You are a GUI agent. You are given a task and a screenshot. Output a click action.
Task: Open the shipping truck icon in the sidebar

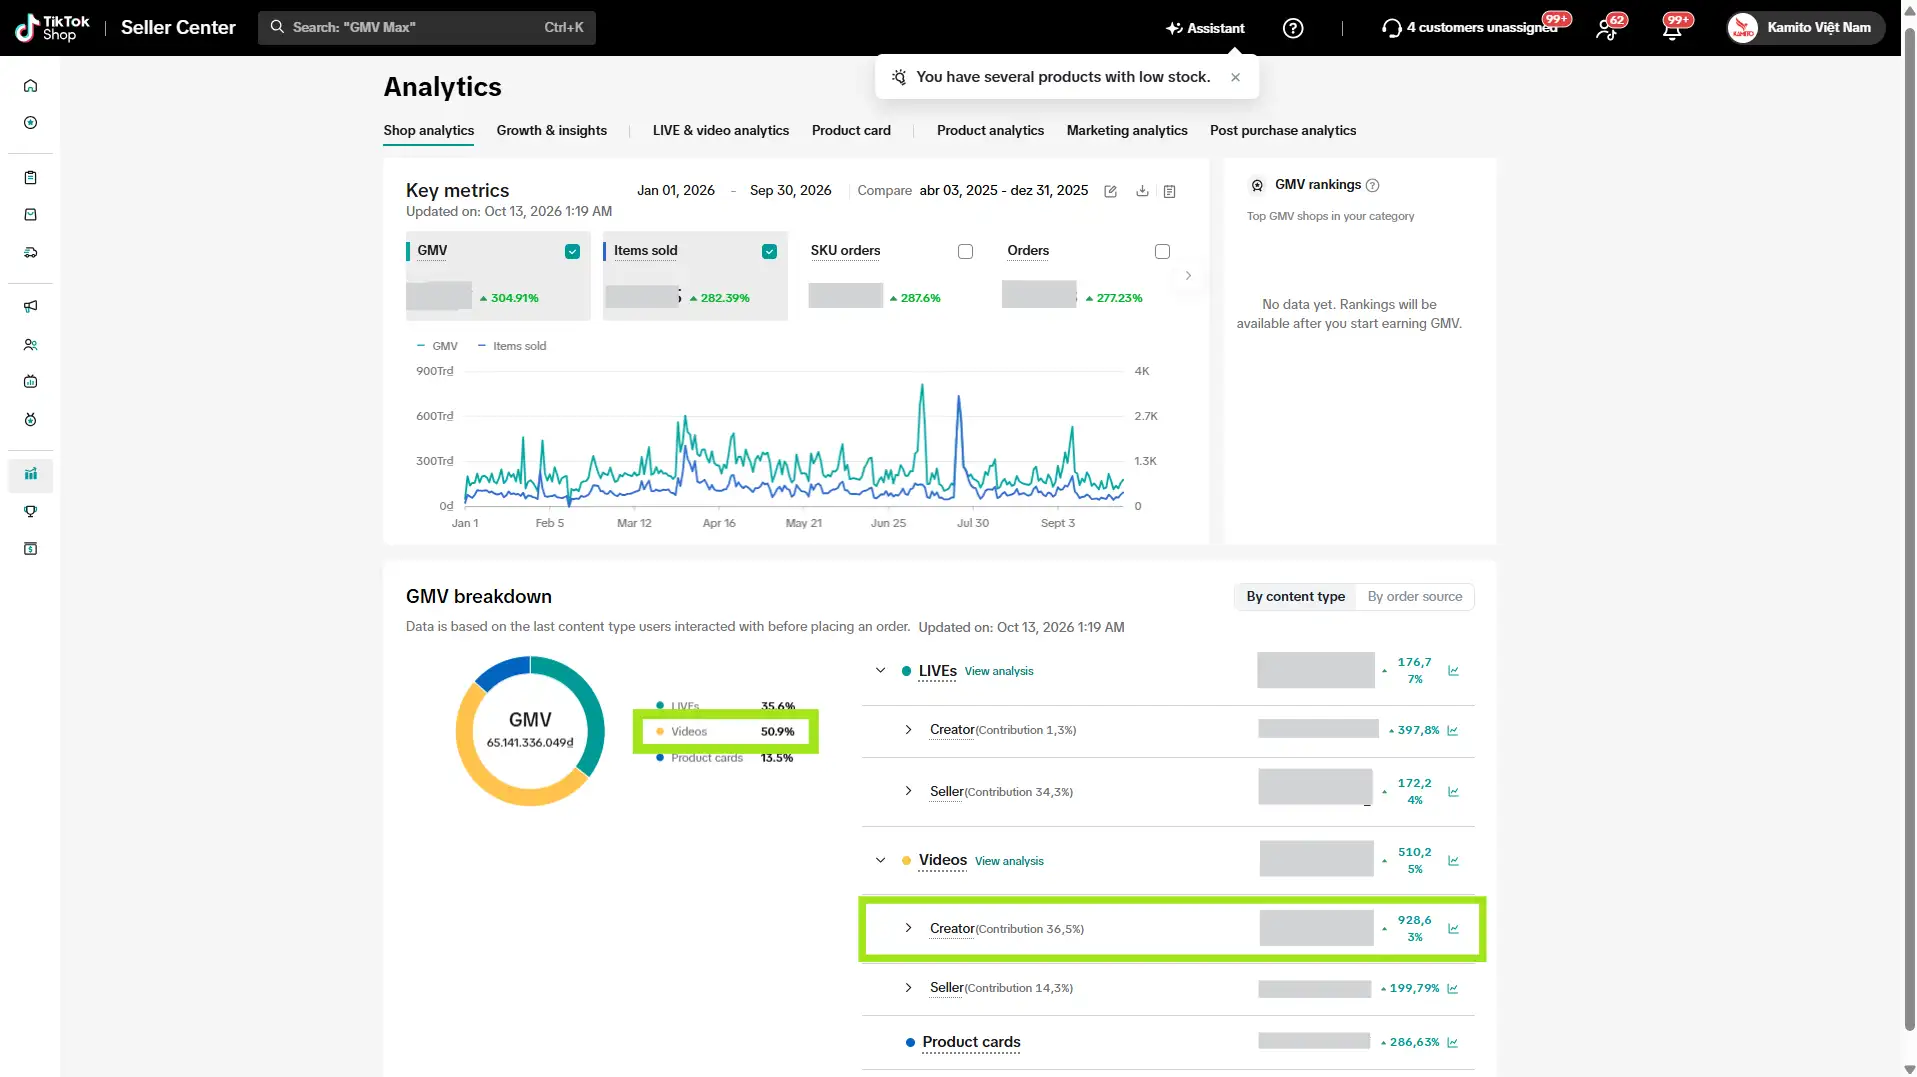31,253
